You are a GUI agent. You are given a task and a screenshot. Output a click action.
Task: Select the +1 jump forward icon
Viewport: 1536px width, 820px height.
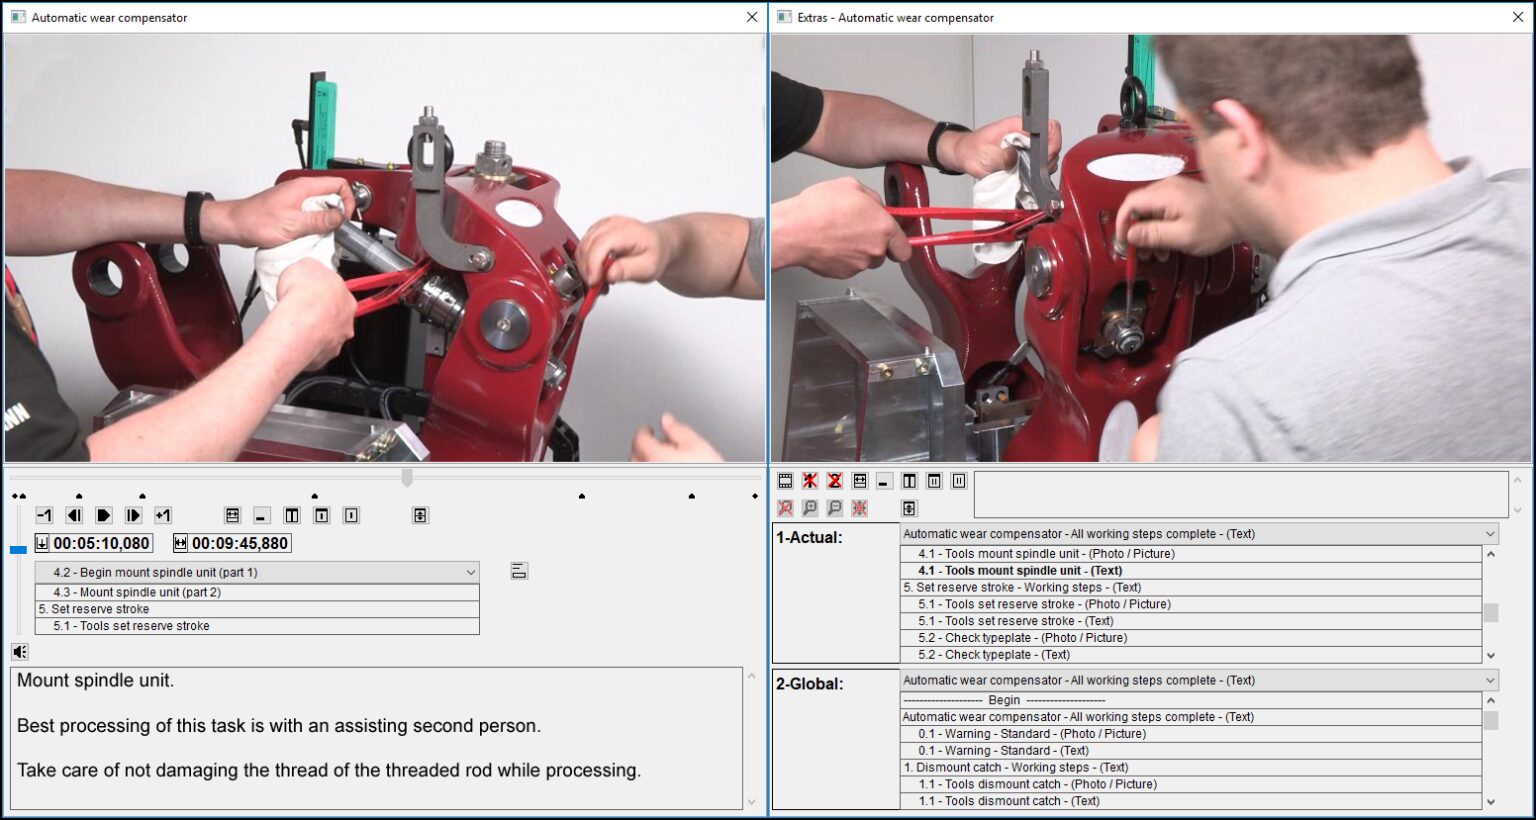point(164,515)
